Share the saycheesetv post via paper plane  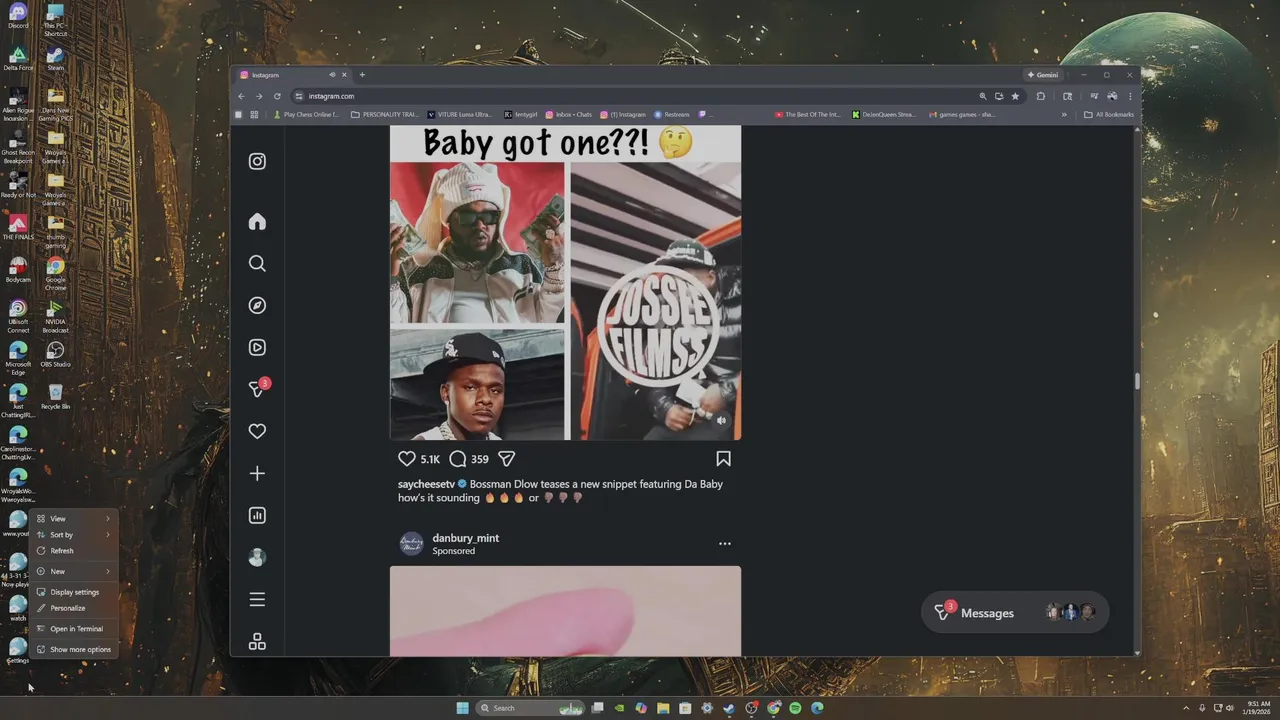(x=507, y=459)
